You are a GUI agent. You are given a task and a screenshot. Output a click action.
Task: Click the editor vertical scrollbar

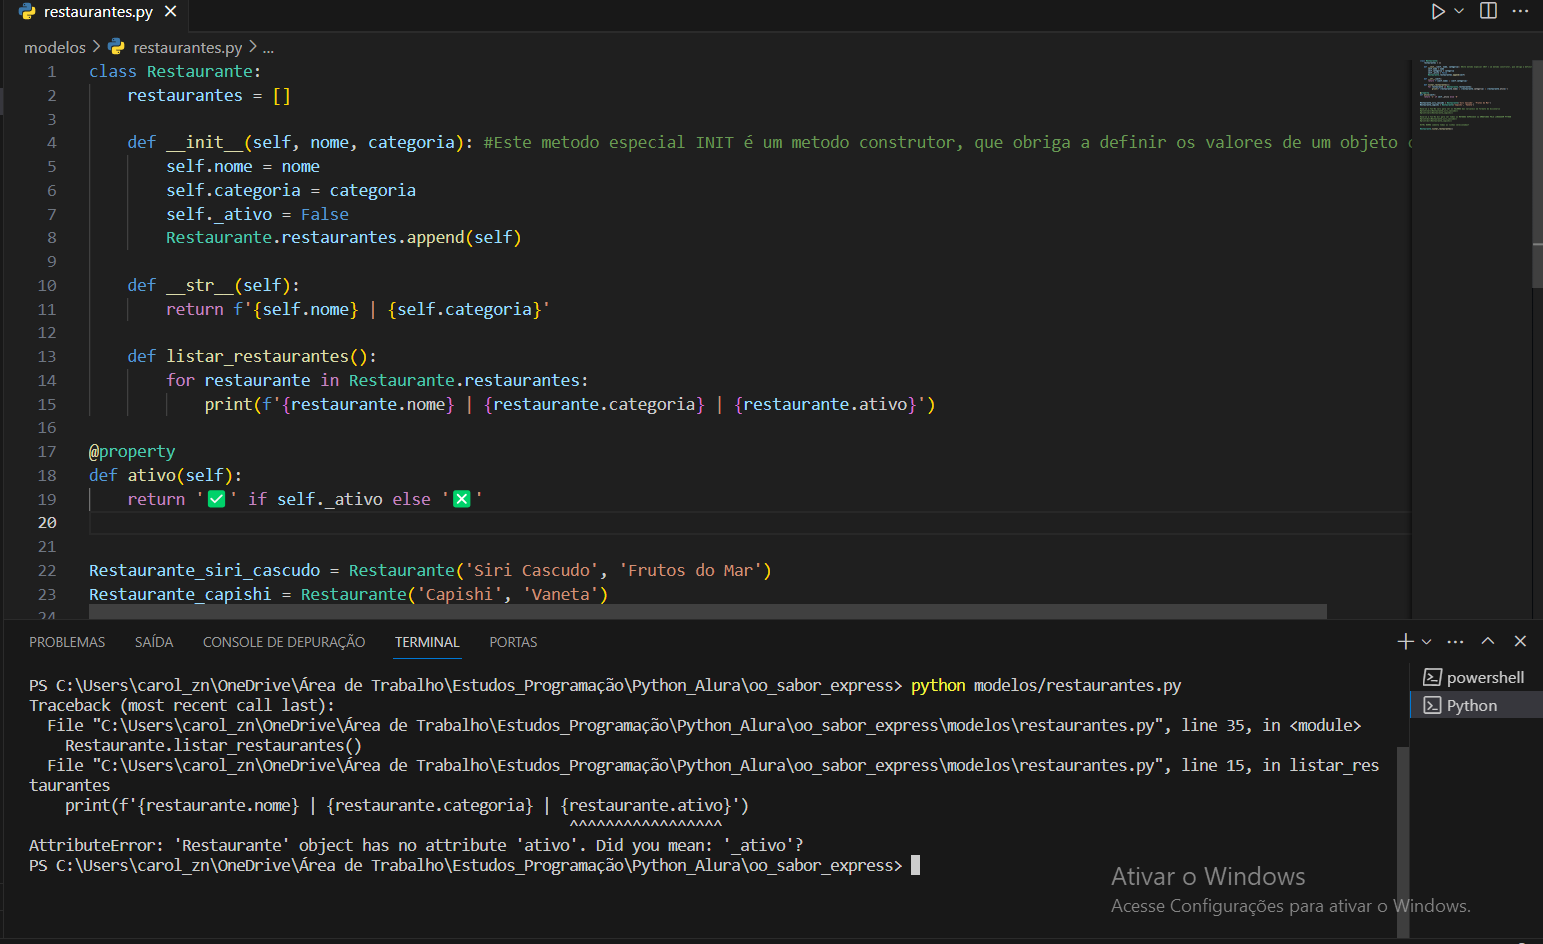(x=1537, y=175)
